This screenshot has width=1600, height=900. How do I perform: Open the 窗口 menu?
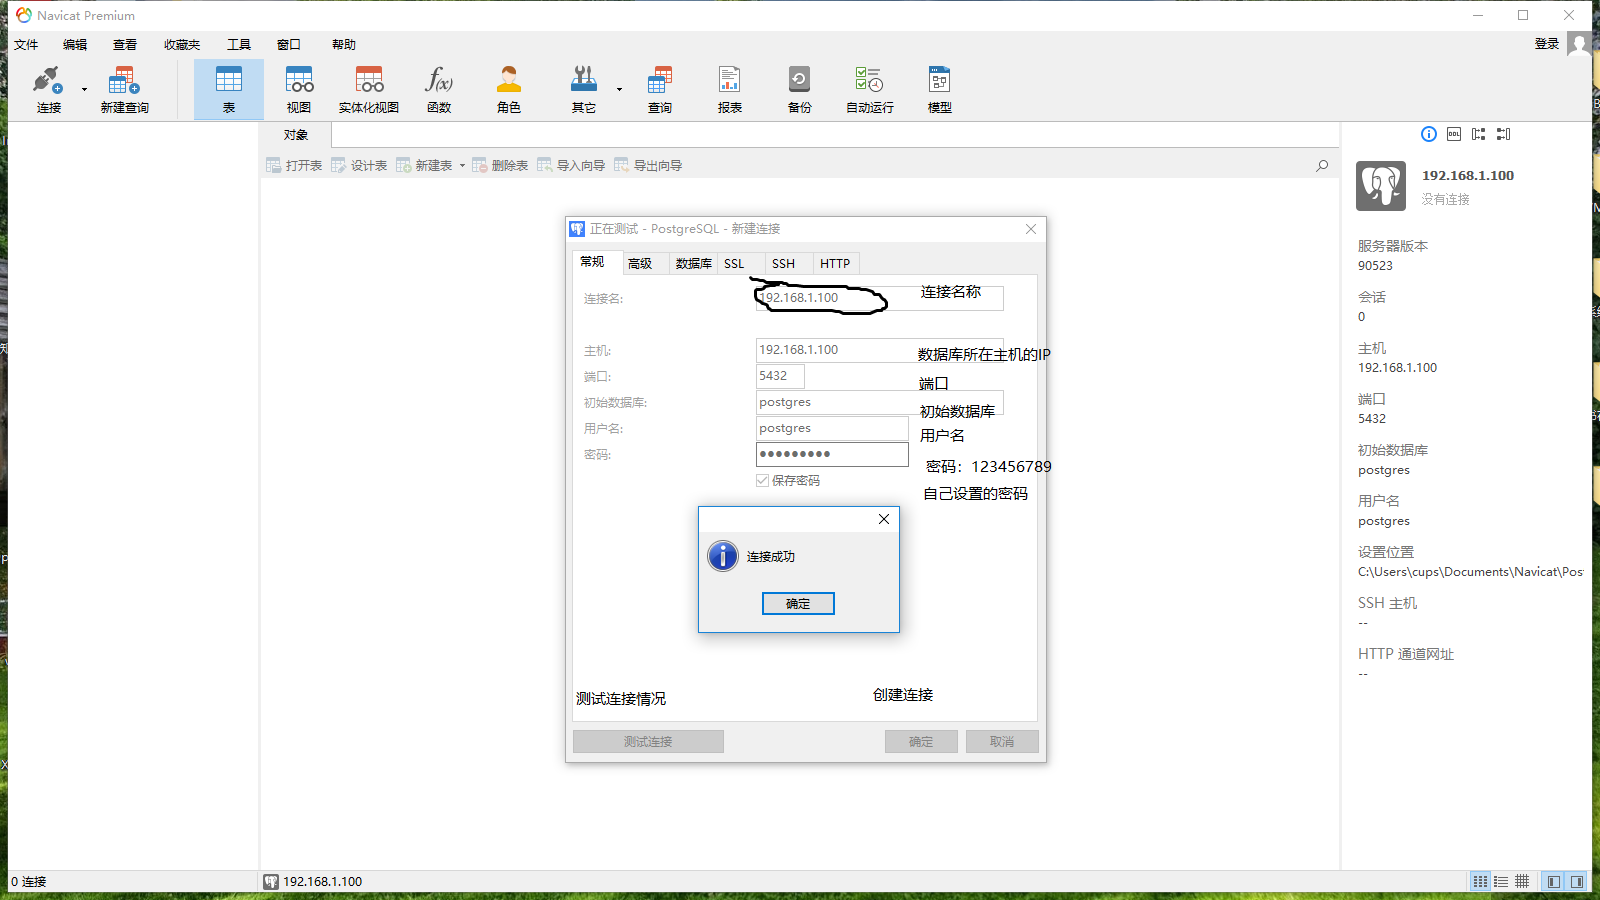(x=289, y=44)
